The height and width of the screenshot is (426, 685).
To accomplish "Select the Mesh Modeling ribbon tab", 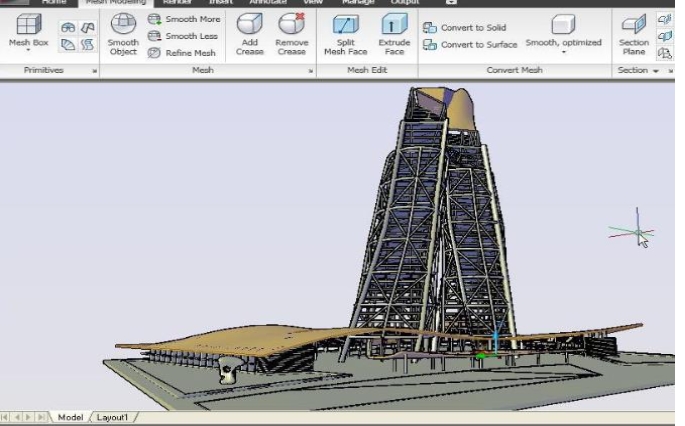I will point(116,2).
